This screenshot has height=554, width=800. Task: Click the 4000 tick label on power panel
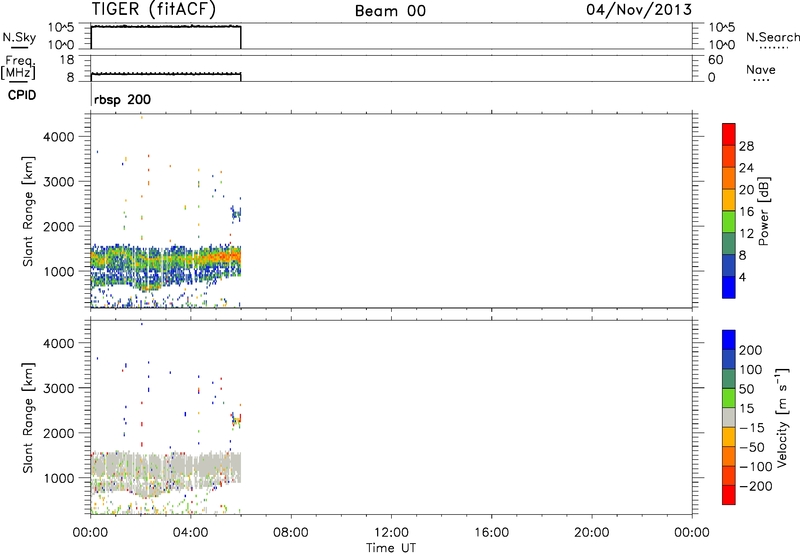(x=59, y=137)
